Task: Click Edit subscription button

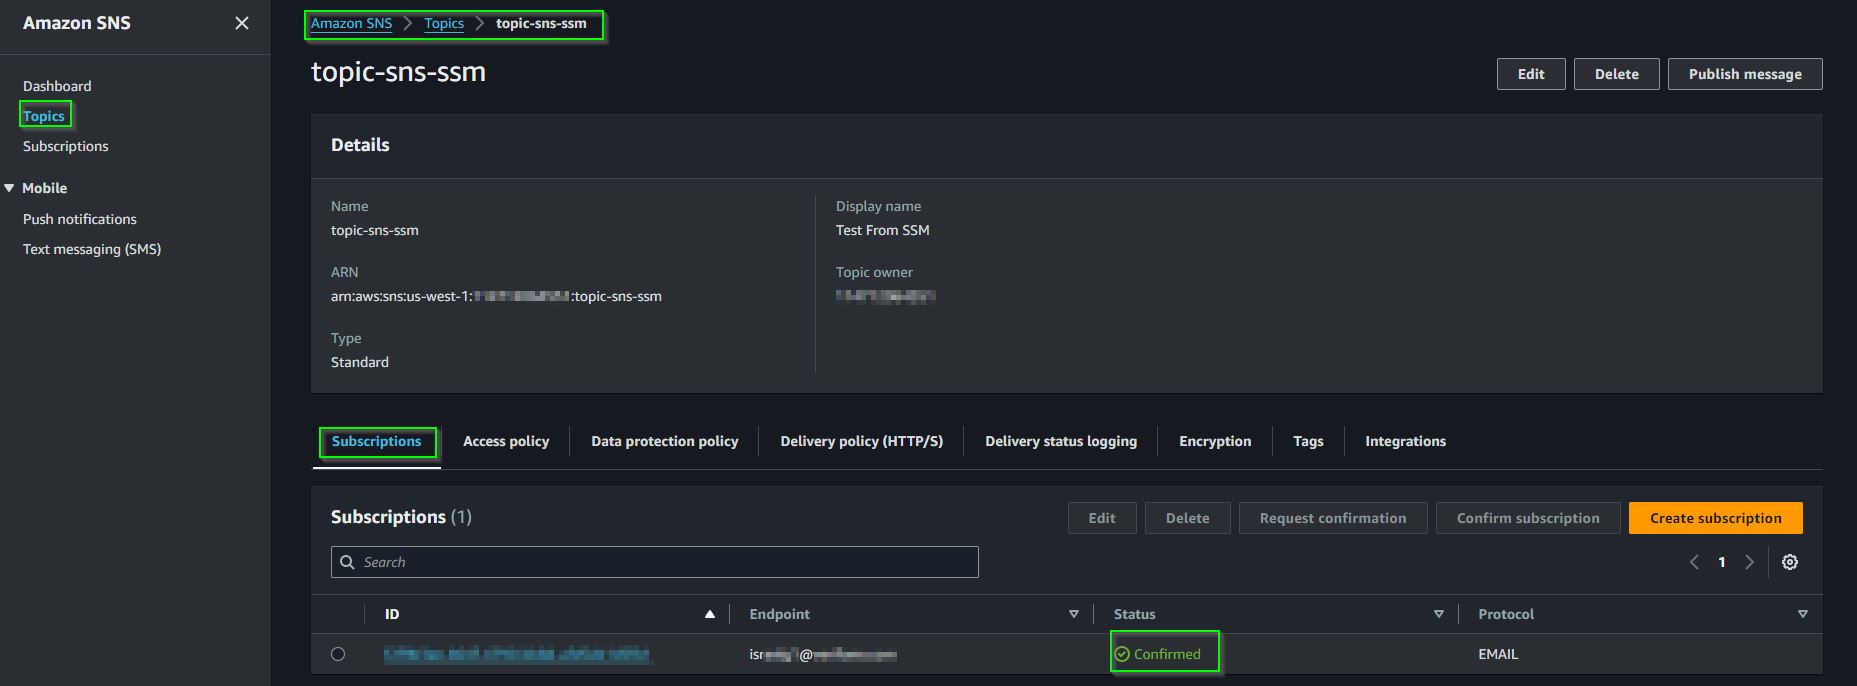Action: click(x=1102, y=518)
